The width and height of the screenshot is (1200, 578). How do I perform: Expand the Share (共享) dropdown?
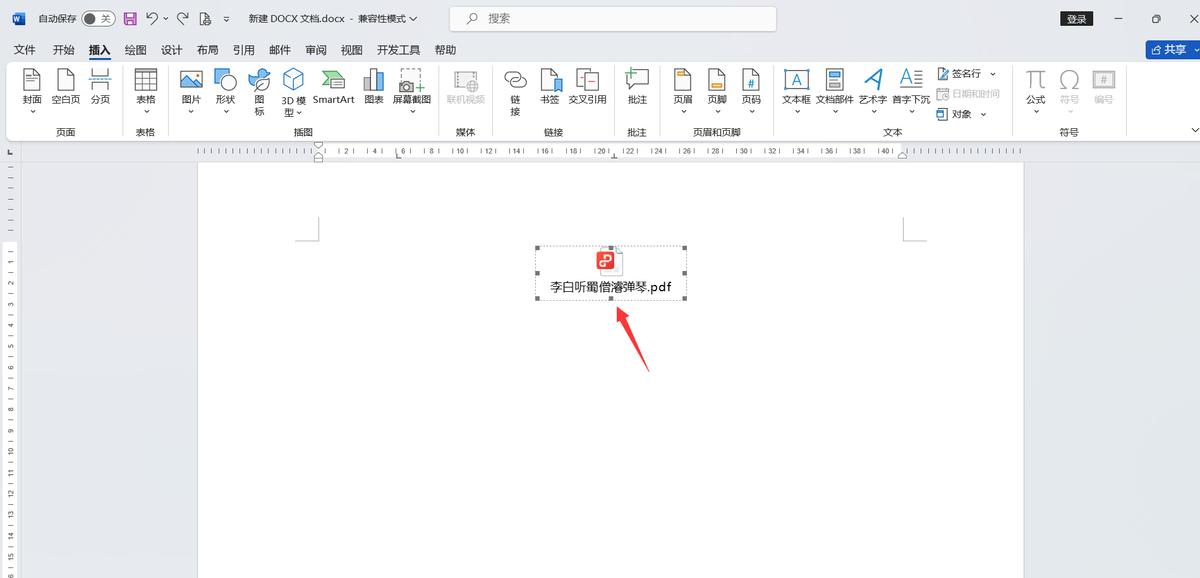1194,49
